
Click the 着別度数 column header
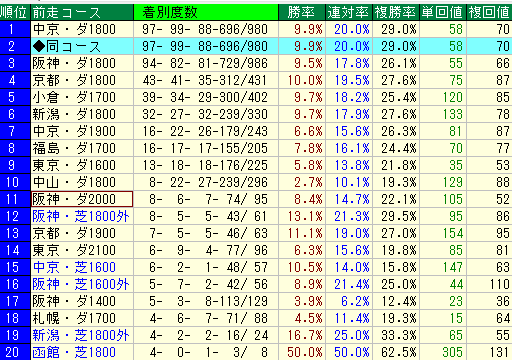tap(206, 12)
